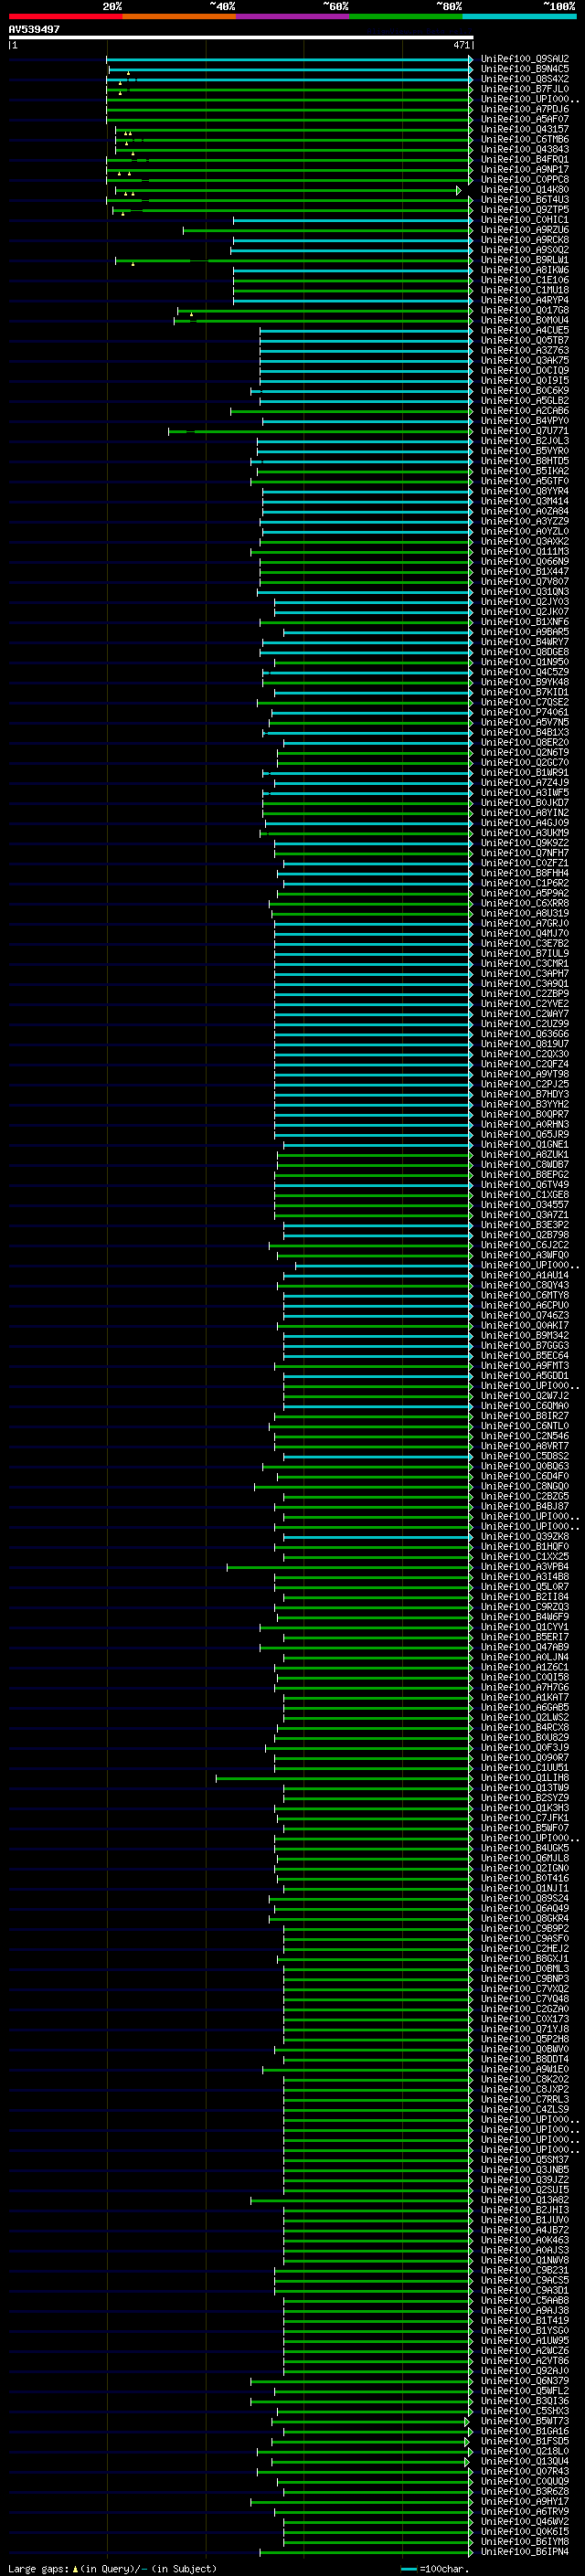Select the UniRef100_C2N546 label
The width and height of the screenshot is (585, 2576).
coord(525,1435)
